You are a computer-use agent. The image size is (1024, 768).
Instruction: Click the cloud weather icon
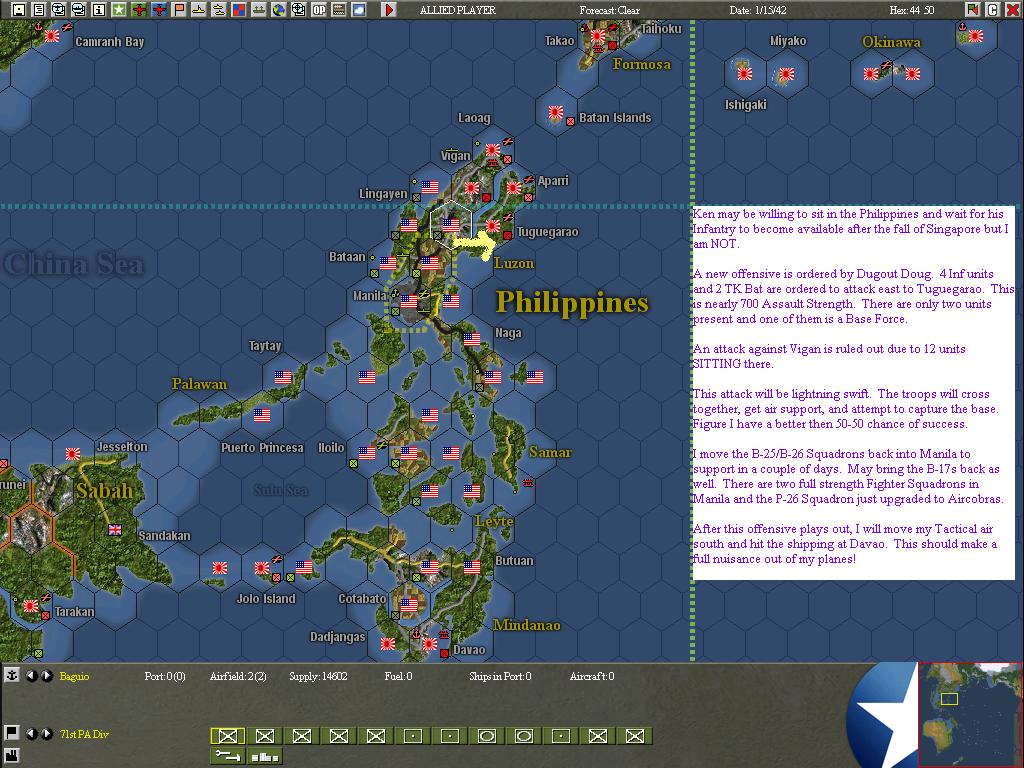click(359, 9)
